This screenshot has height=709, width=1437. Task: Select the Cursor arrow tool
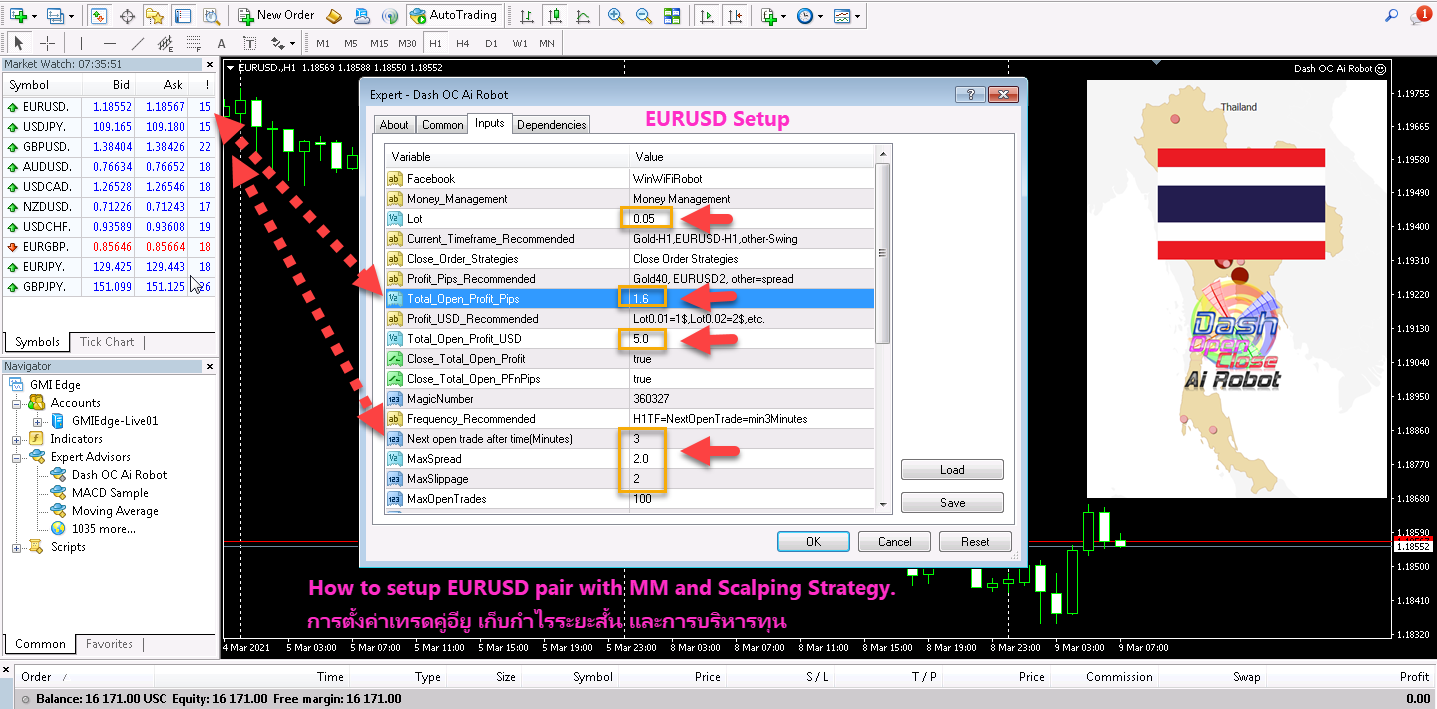pyautogui.click(x=19, y=43)
